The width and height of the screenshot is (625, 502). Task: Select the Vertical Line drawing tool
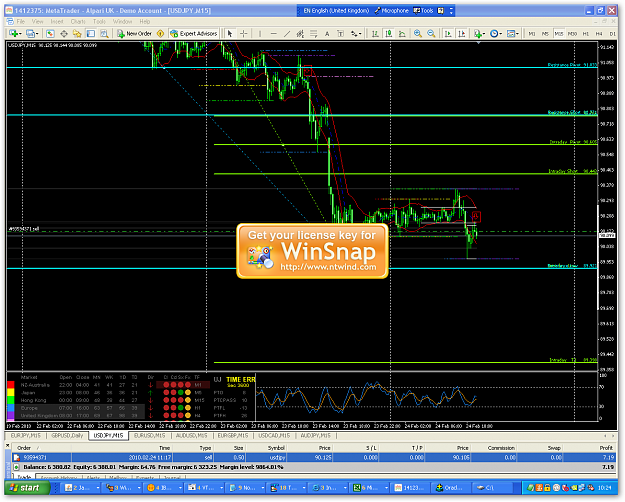click(x=260, y=34)
